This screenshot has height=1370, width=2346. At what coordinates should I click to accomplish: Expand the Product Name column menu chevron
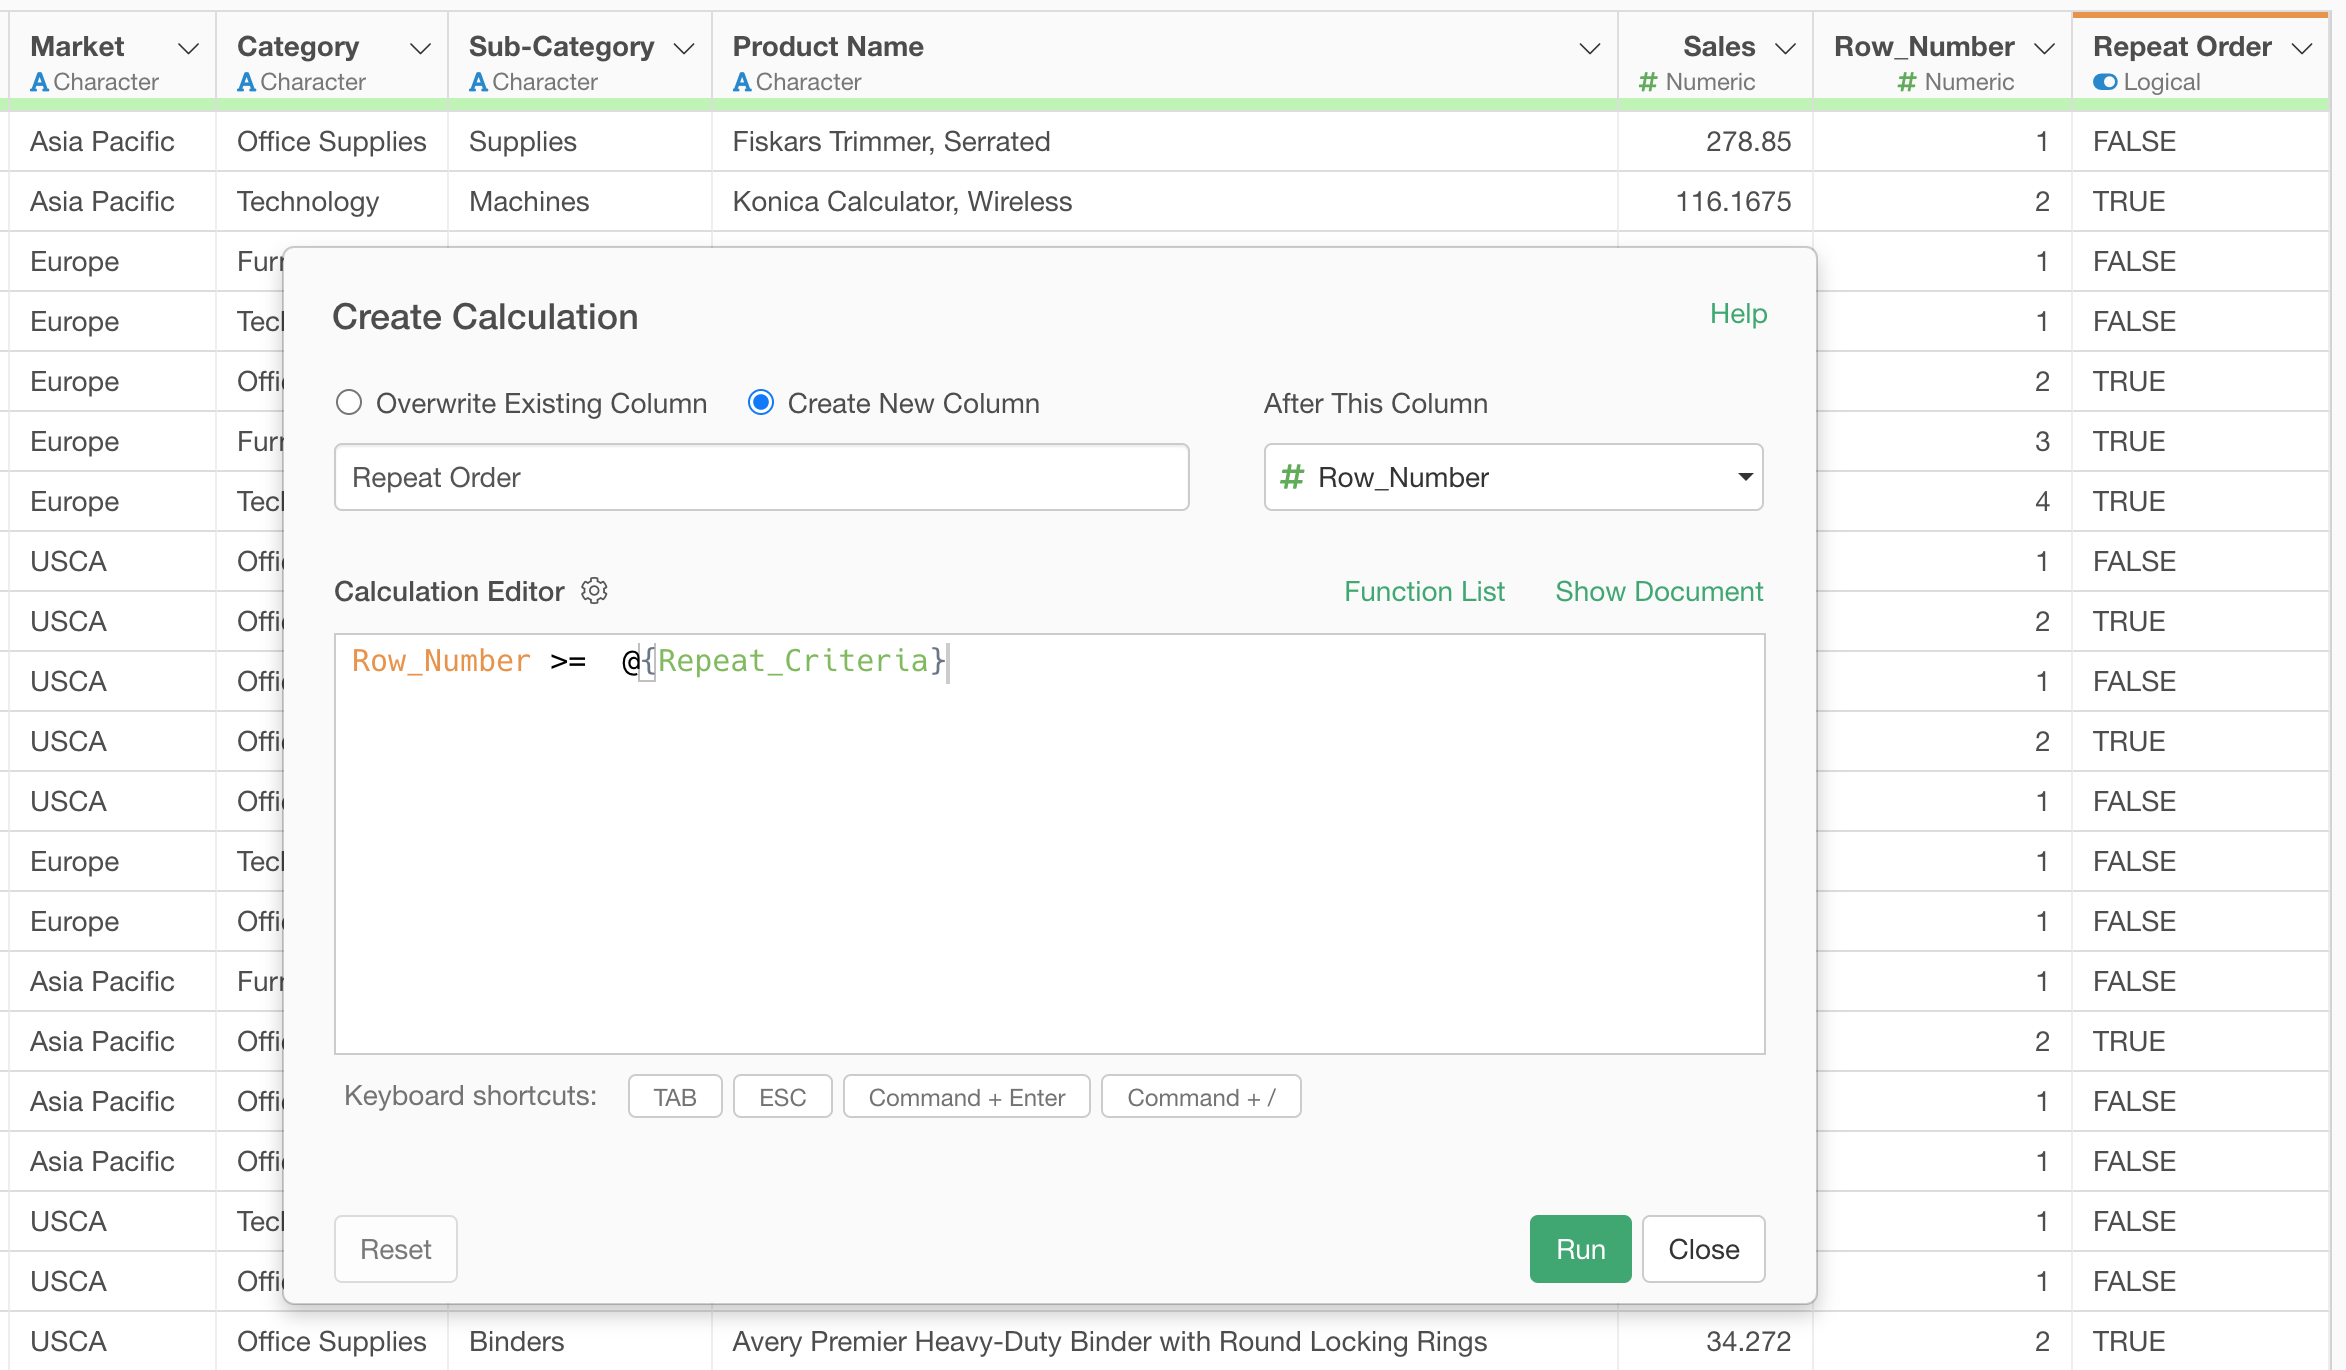pyautogui.click(x=1589, y=48)
